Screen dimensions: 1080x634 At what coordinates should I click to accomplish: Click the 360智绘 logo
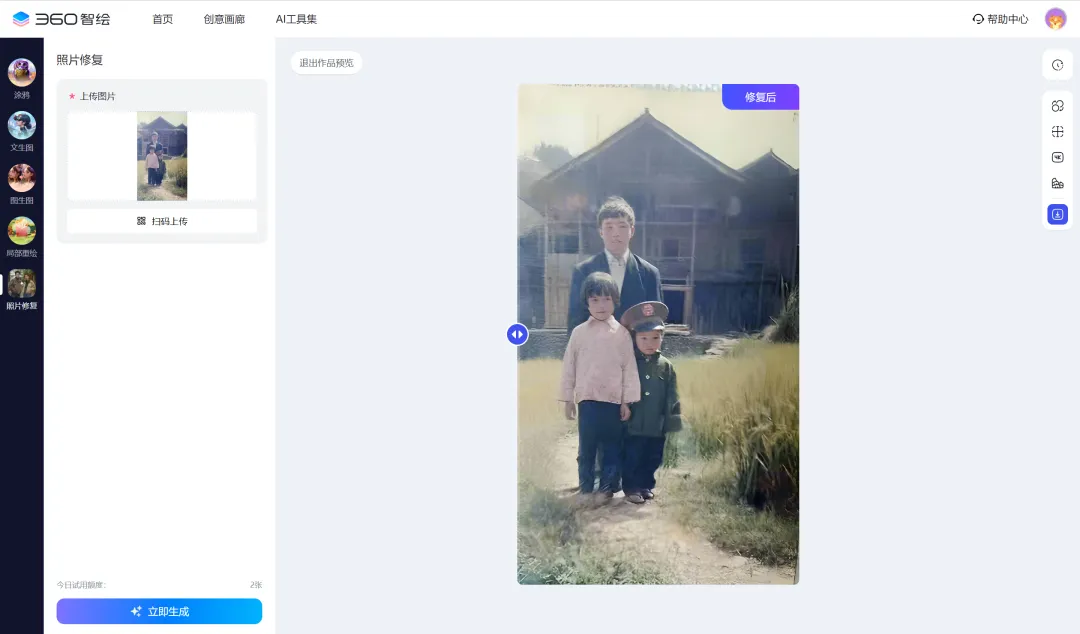pyautogui.click(x=62, y=19)
